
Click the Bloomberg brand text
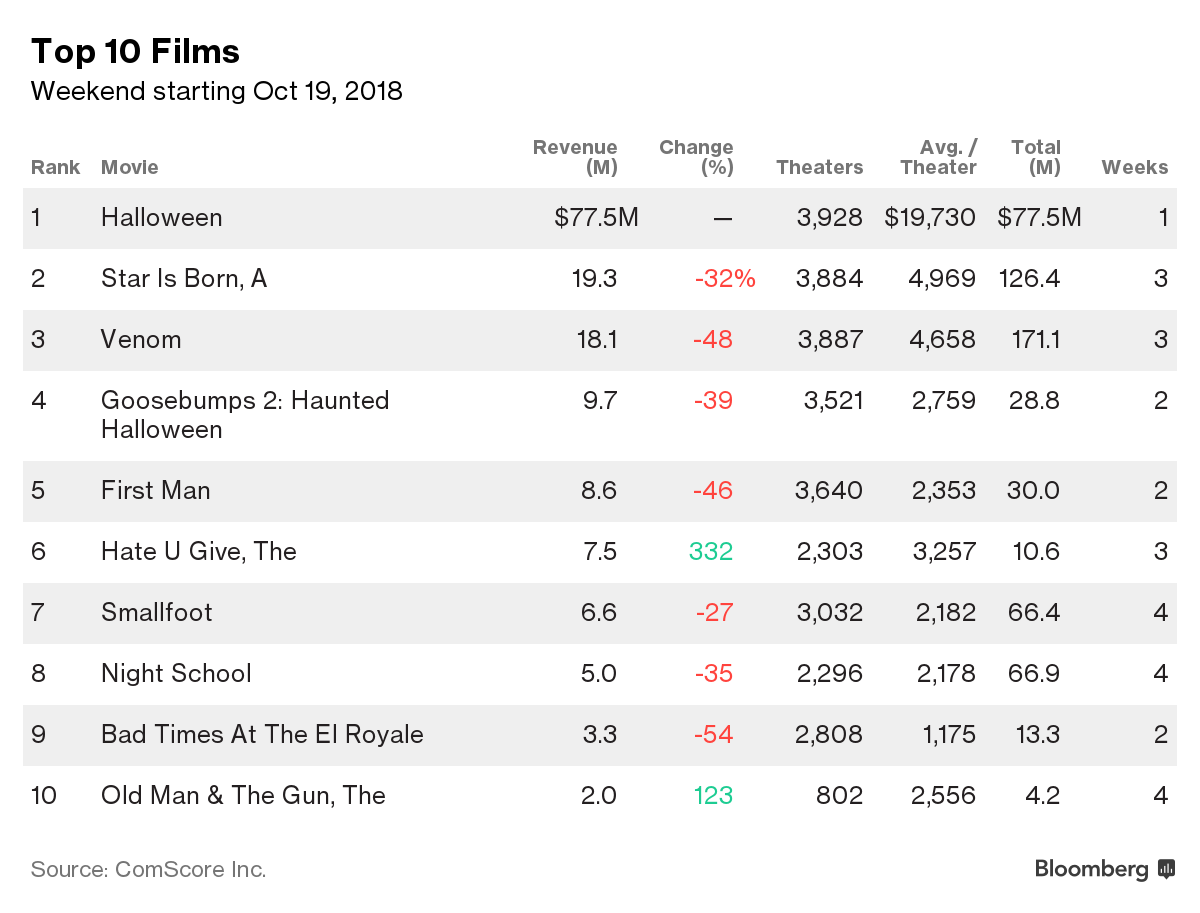1091,869
